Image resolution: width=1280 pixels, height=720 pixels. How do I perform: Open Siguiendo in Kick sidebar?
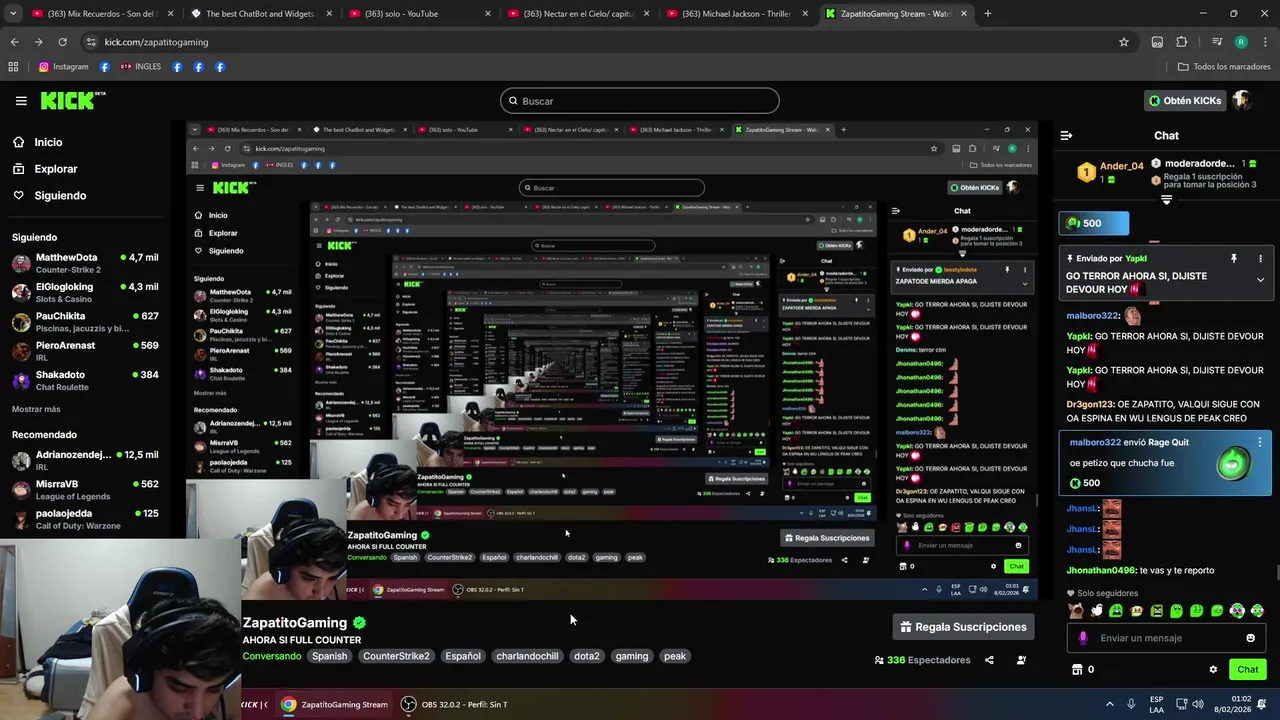tap(49, 196)
